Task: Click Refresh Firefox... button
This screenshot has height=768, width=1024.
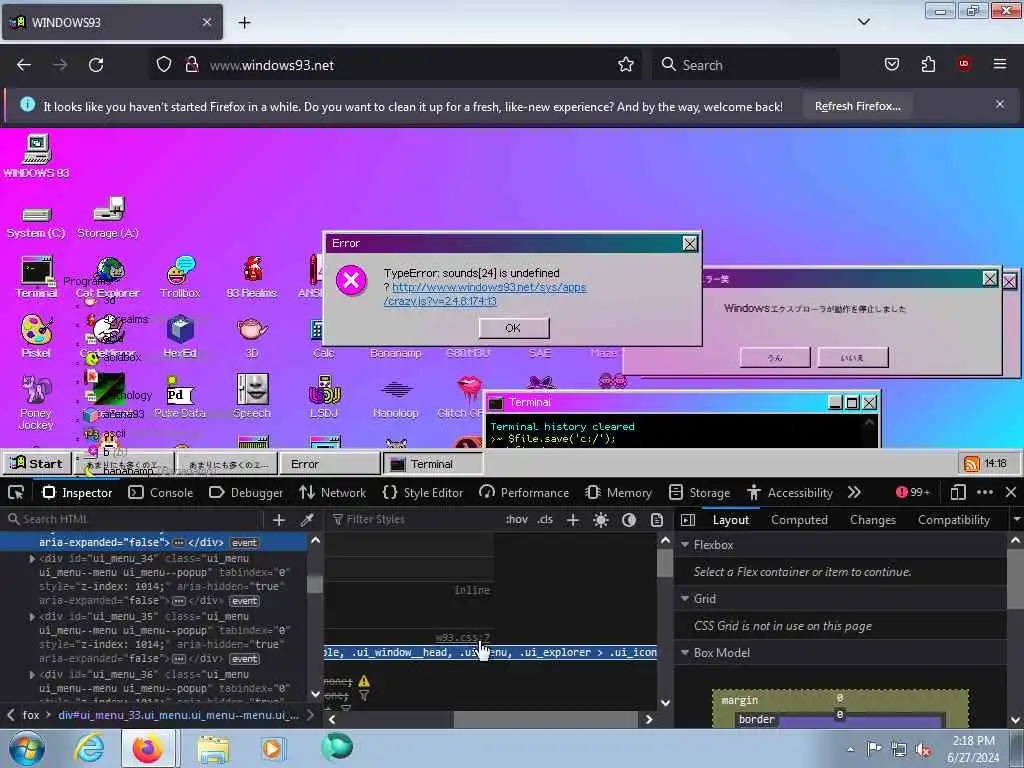Action: 857,106
